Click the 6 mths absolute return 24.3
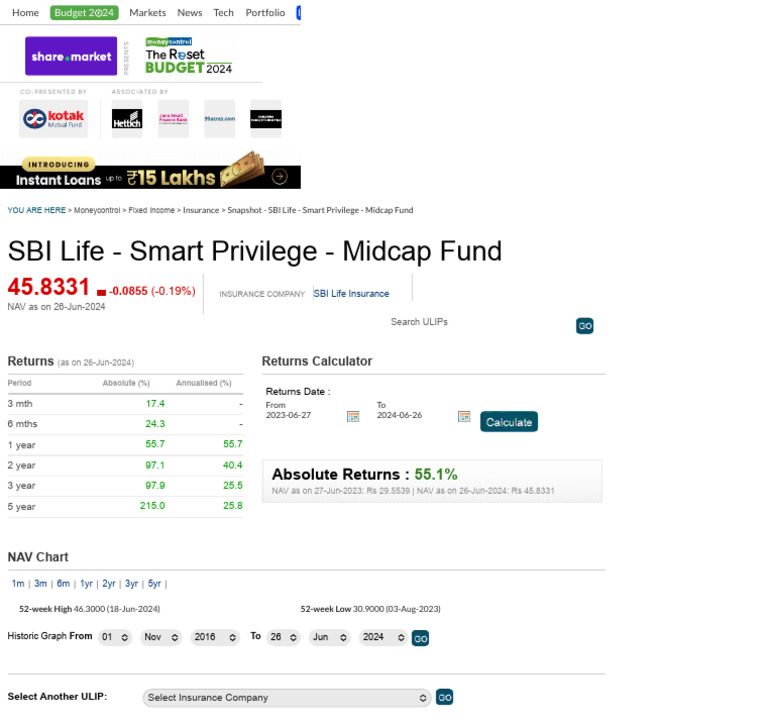Viewport: 768px width, 723px height. [x=155, y=424]
